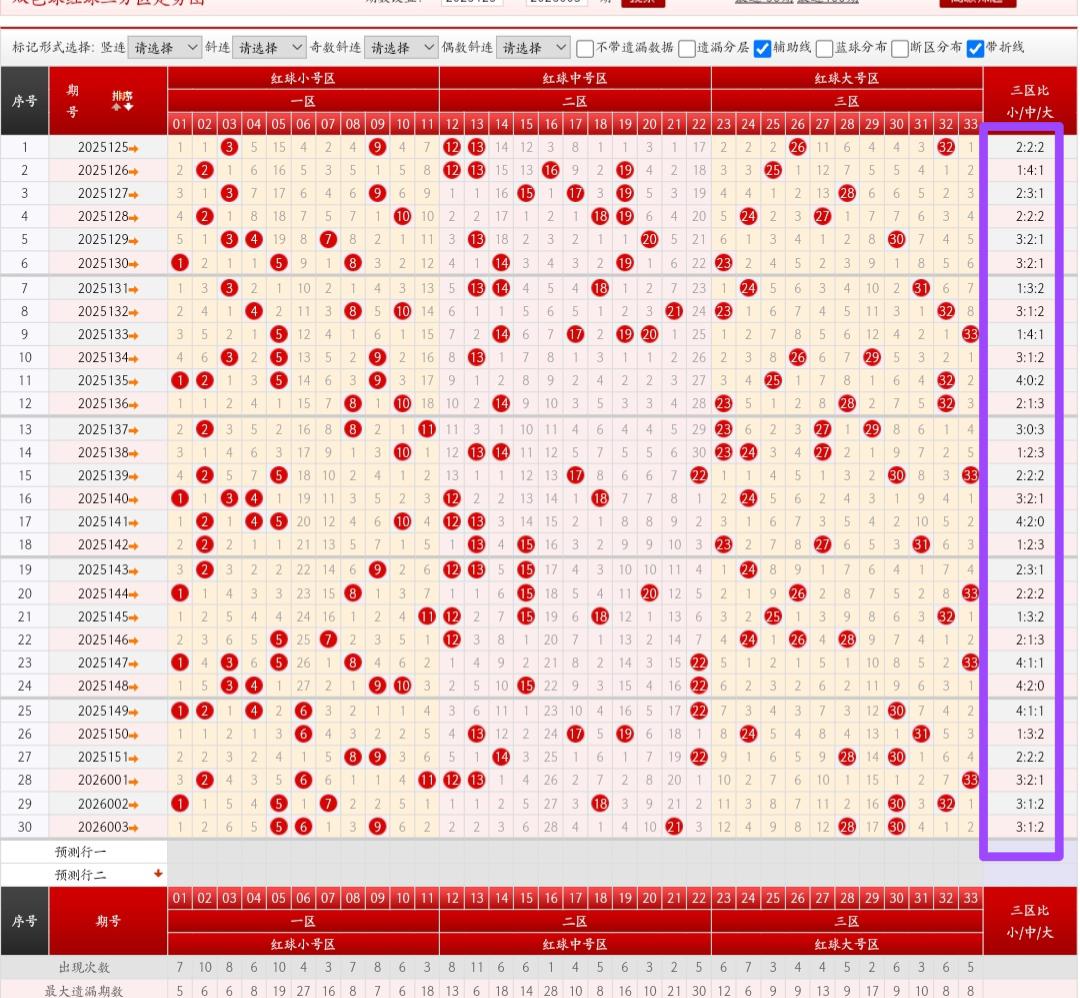Open the 竖连 dropdown
The height and width of the screenshot is (998, 1080).
[x=165, y=48]
